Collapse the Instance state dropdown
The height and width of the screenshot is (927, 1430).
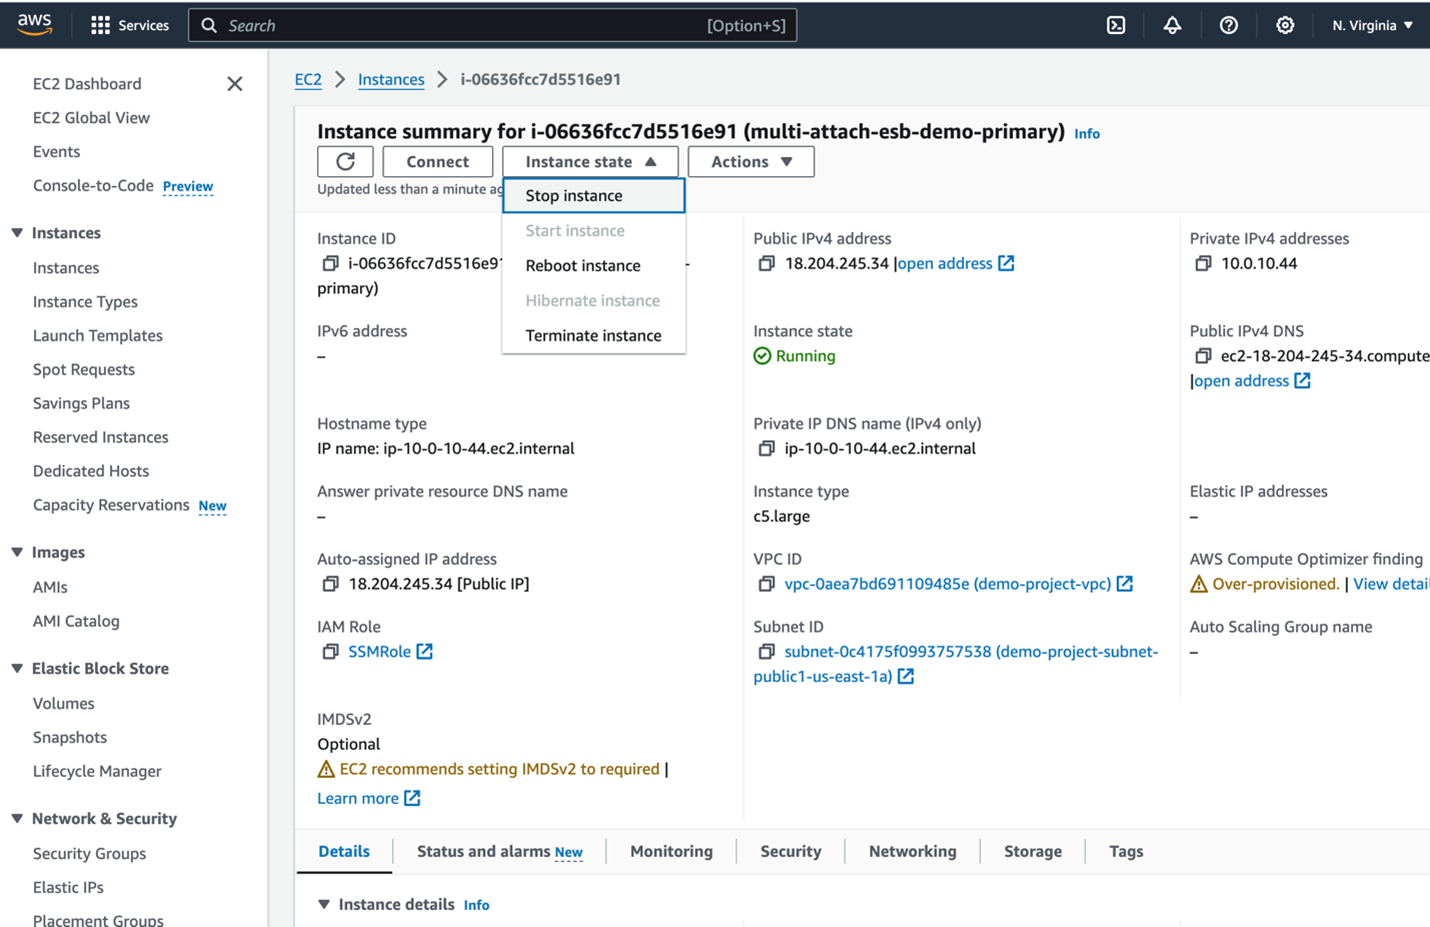pos(590,161)
